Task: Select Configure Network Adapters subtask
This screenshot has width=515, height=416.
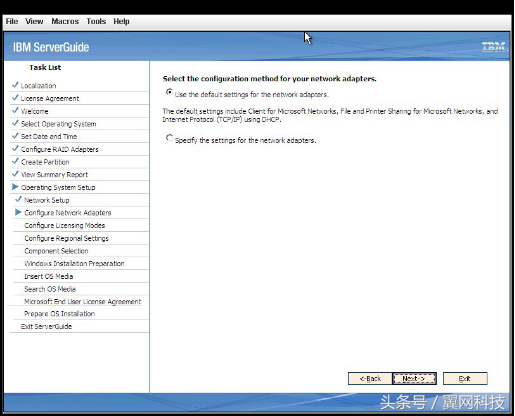Action: tap(68, 213)
